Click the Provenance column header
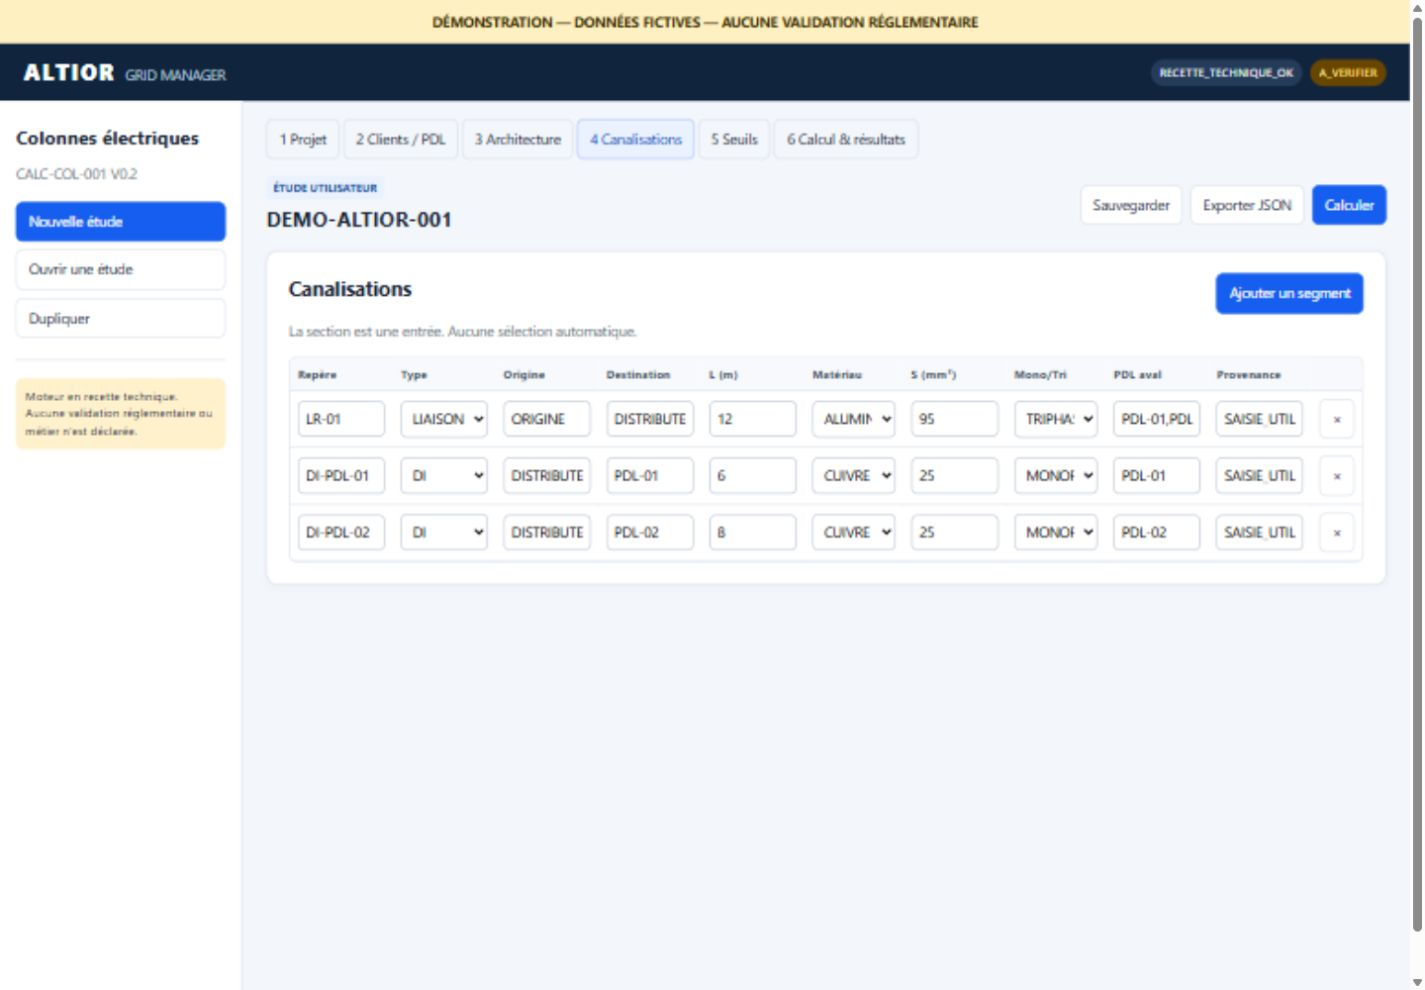This screenshot has height=990, width=1425. click(x=1248, y=375)
